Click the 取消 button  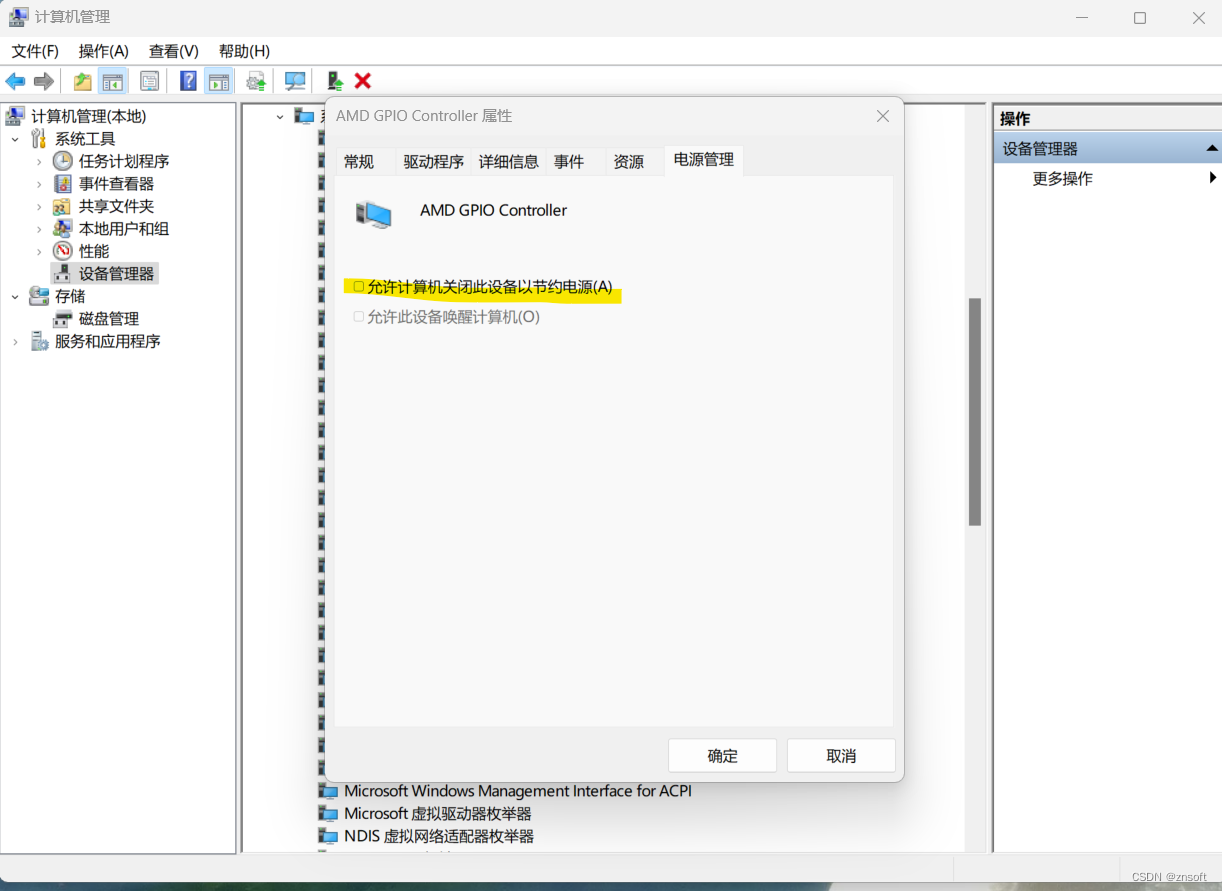(x=841, y=756)
